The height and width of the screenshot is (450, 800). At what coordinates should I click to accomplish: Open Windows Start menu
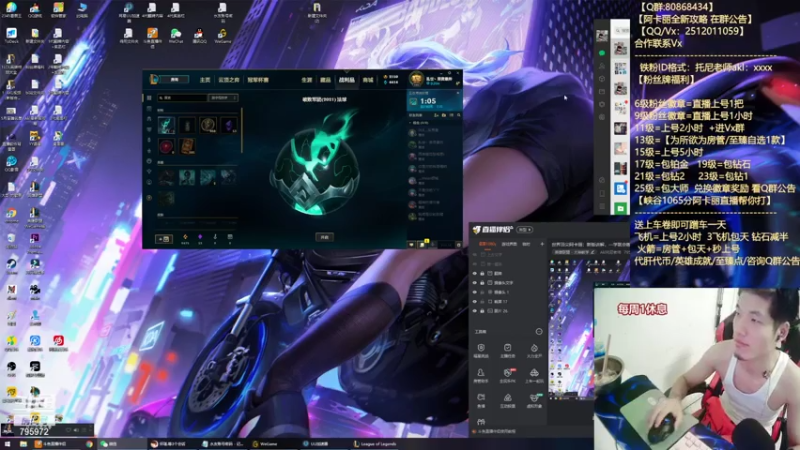[x=8, y=444]
